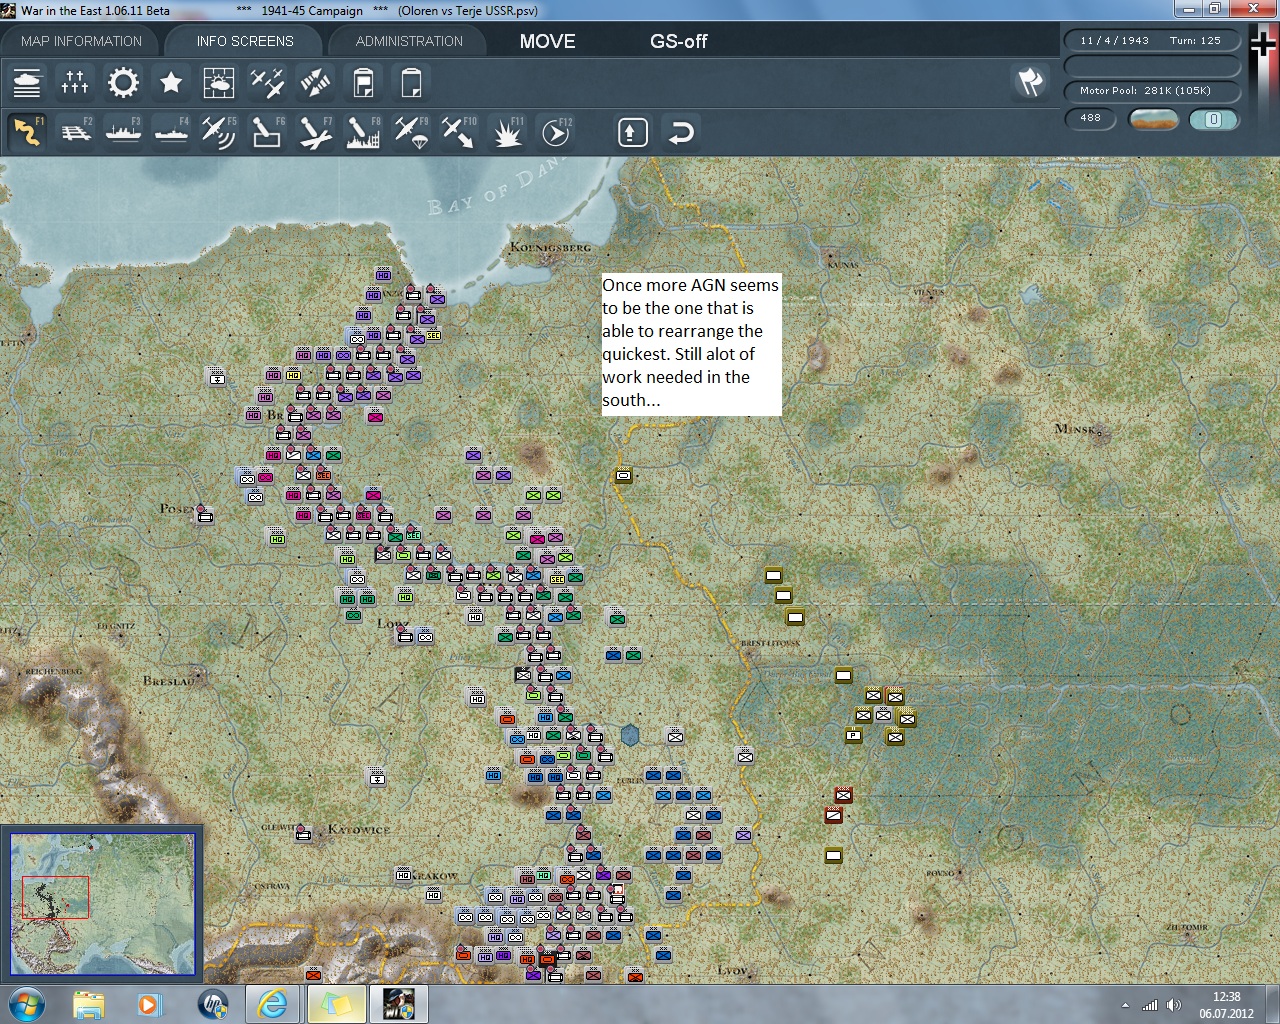Viewport: 1280px width, 1024px height.
Task: Click the Breslau city label
Action: pyautogui.click(x=169, y=681)
